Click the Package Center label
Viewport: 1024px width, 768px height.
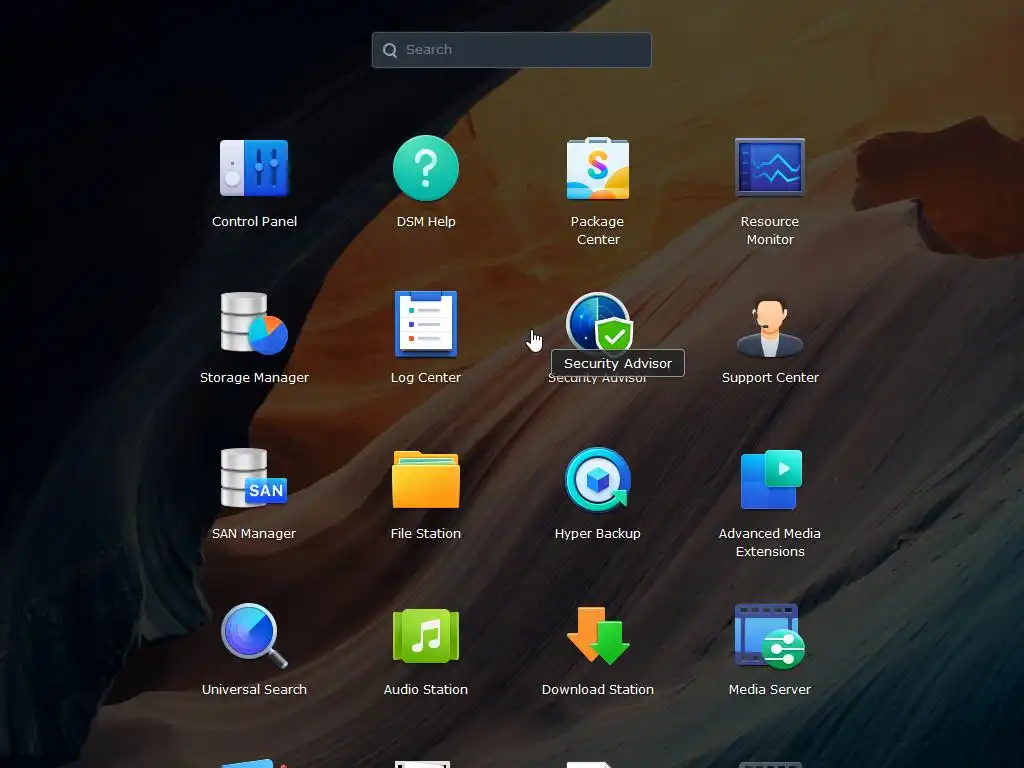tap(598, 231)
